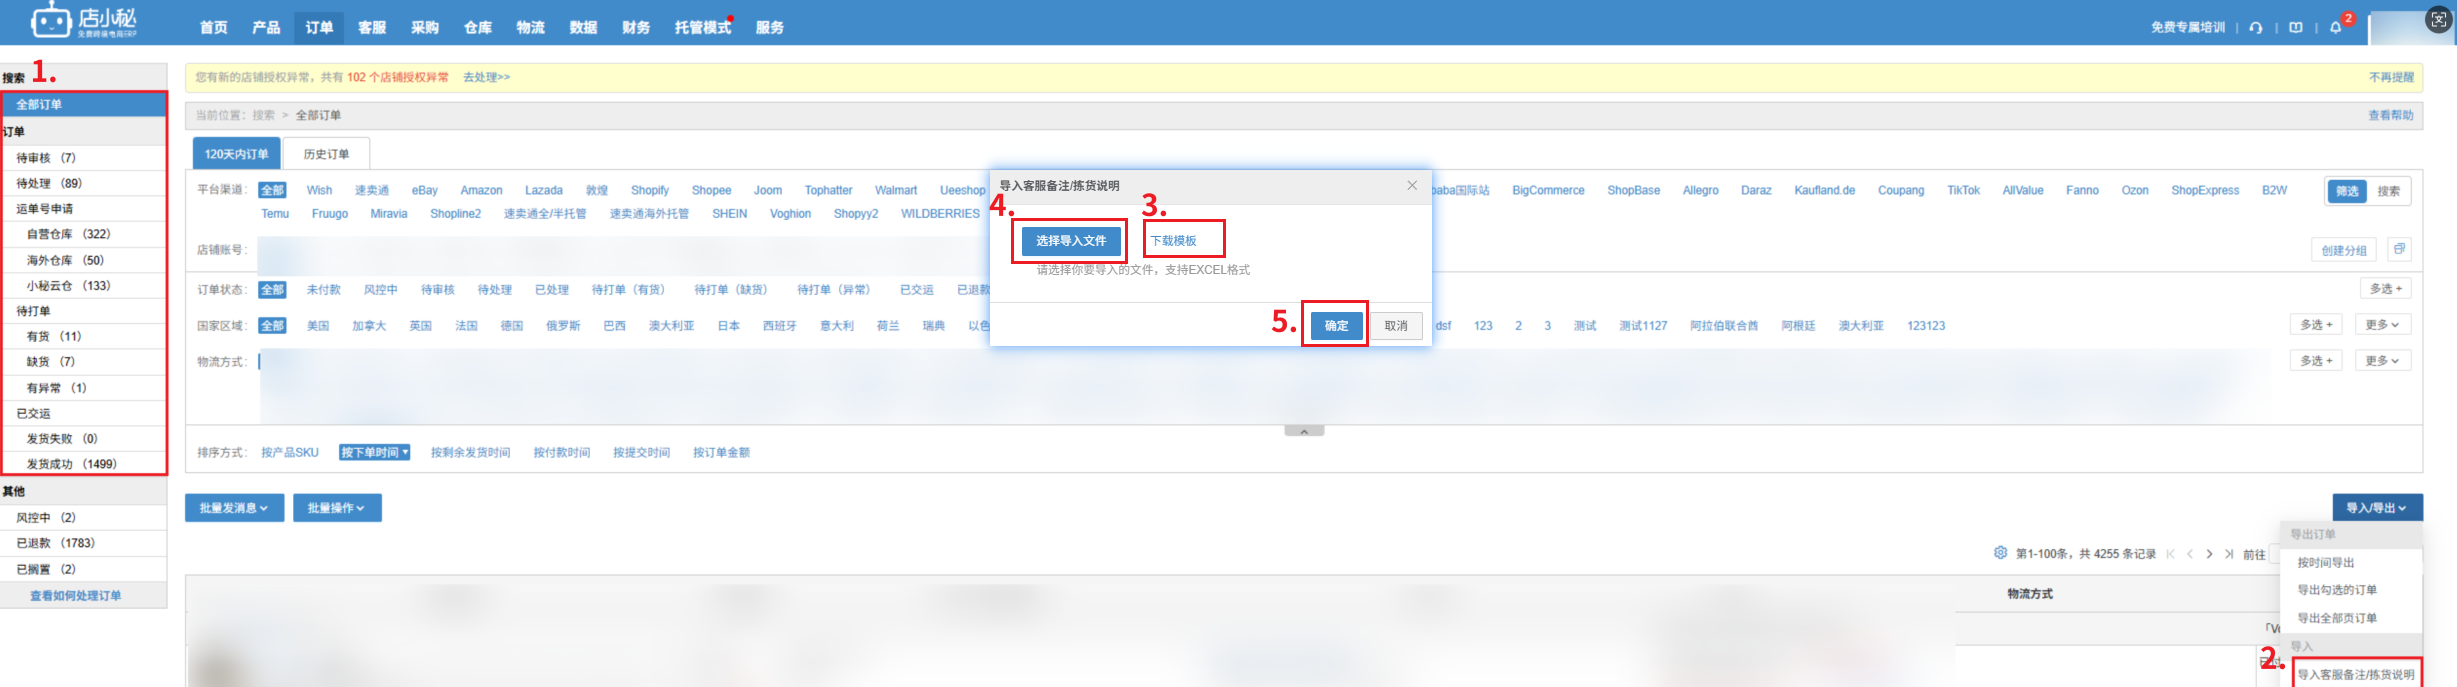Click the 店小秘 logo
This screenshot has width=2457, height=687.
tap(84, 20)
